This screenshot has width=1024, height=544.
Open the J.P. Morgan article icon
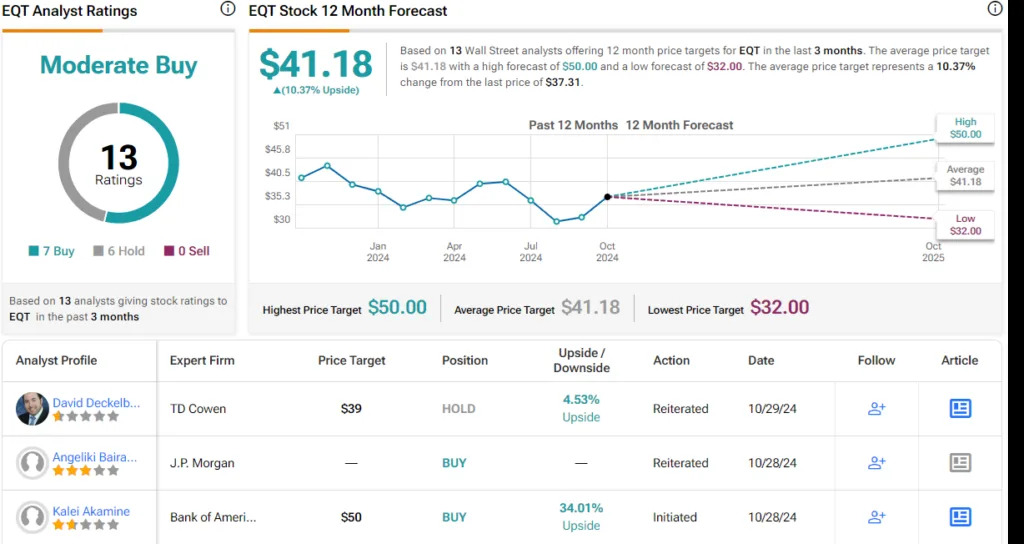pyautogui.click(x=960, y=462)
